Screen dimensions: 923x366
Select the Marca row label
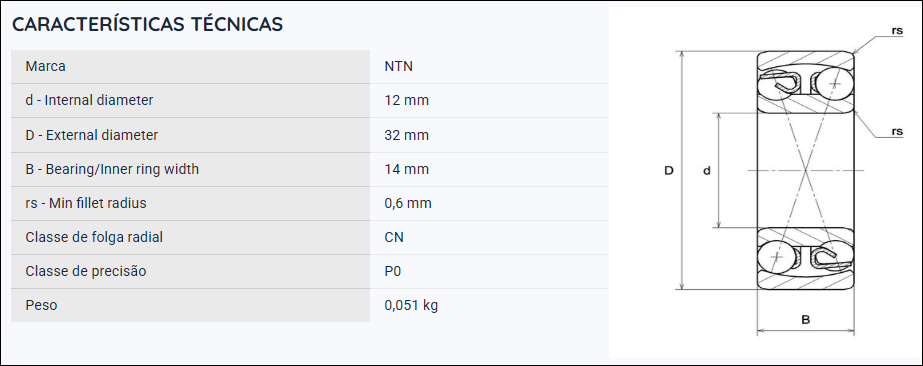click(x=45, y=66)
